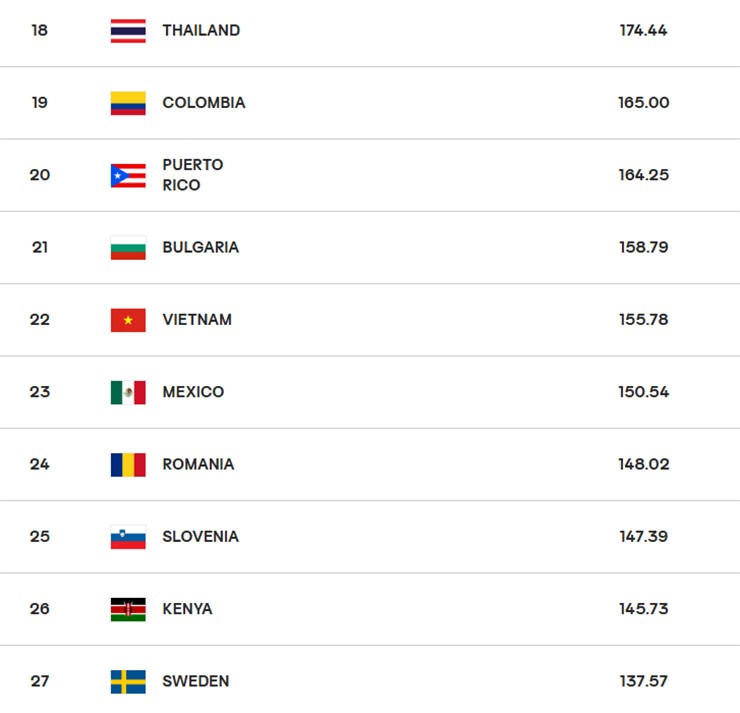The height and width of the screenshot is (713, 740).
Task: Select the VIETNAM team name
Action: click(197, 320)
